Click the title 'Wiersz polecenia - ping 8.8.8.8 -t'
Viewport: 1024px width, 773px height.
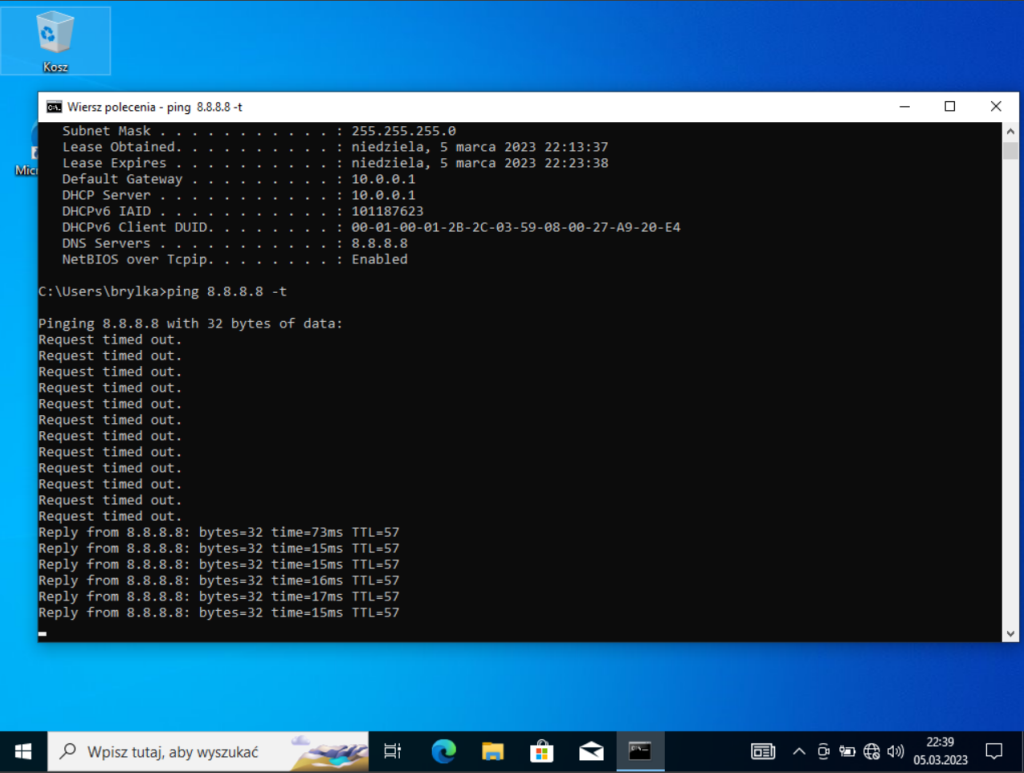tap(155, 107)
